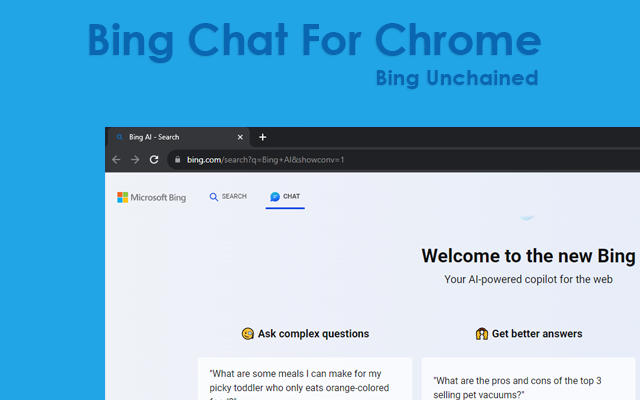Viewport: 640px width, 400px height.
Task: Click the blue chat bubble icon
Action: 275,197
